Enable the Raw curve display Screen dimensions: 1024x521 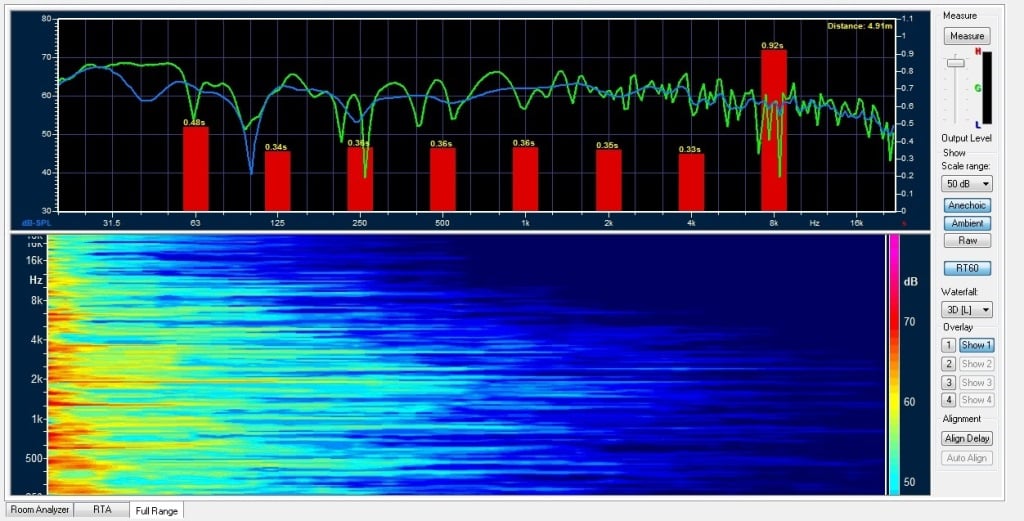click(967, 241)
